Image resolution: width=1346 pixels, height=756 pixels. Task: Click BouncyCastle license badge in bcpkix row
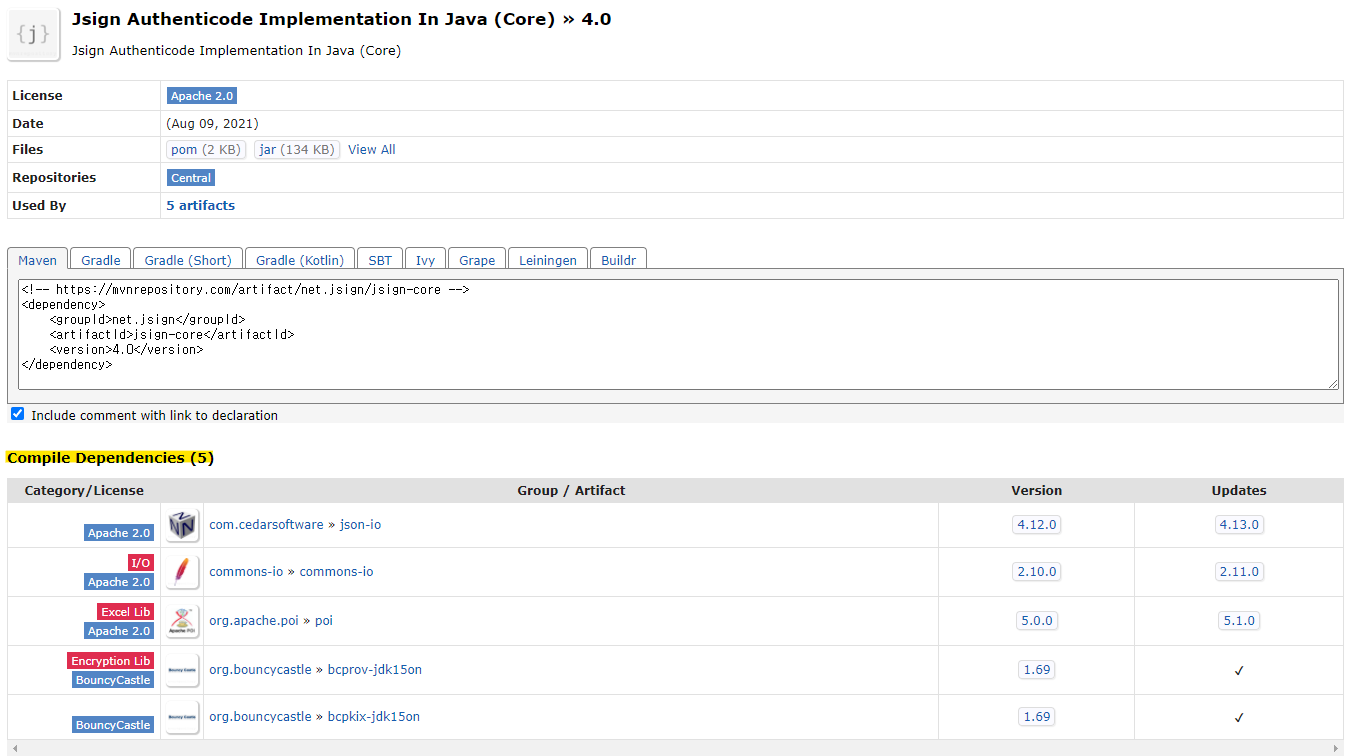tap(113, 725)
